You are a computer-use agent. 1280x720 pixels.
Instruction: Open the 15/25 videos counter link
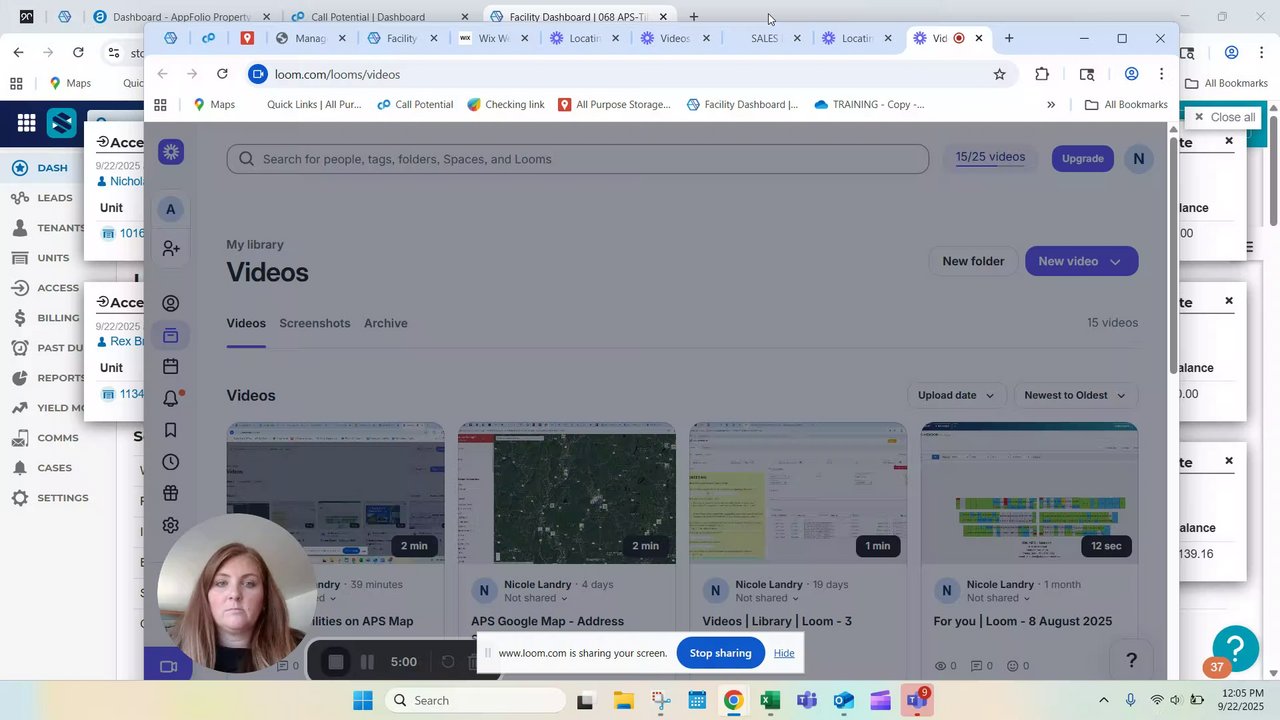990,157
